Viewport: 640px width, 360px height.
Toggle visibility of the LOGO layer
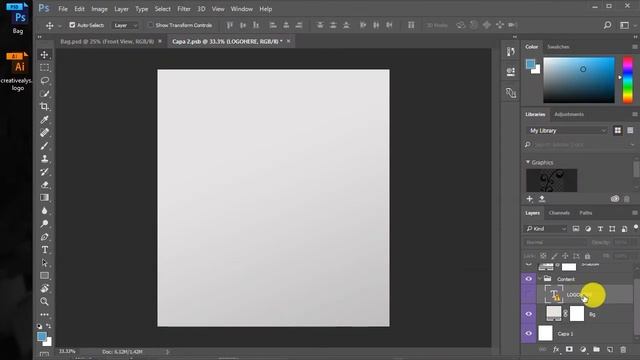tap(529, 294)
